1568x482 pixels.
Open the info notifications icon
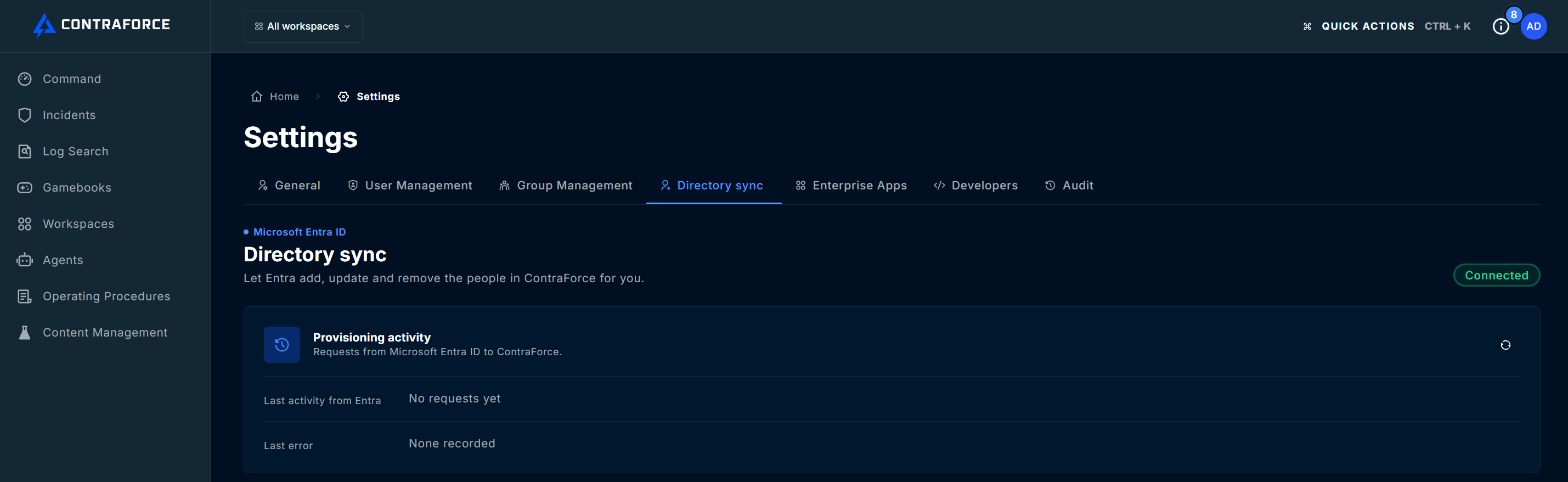coord(1501,27)
